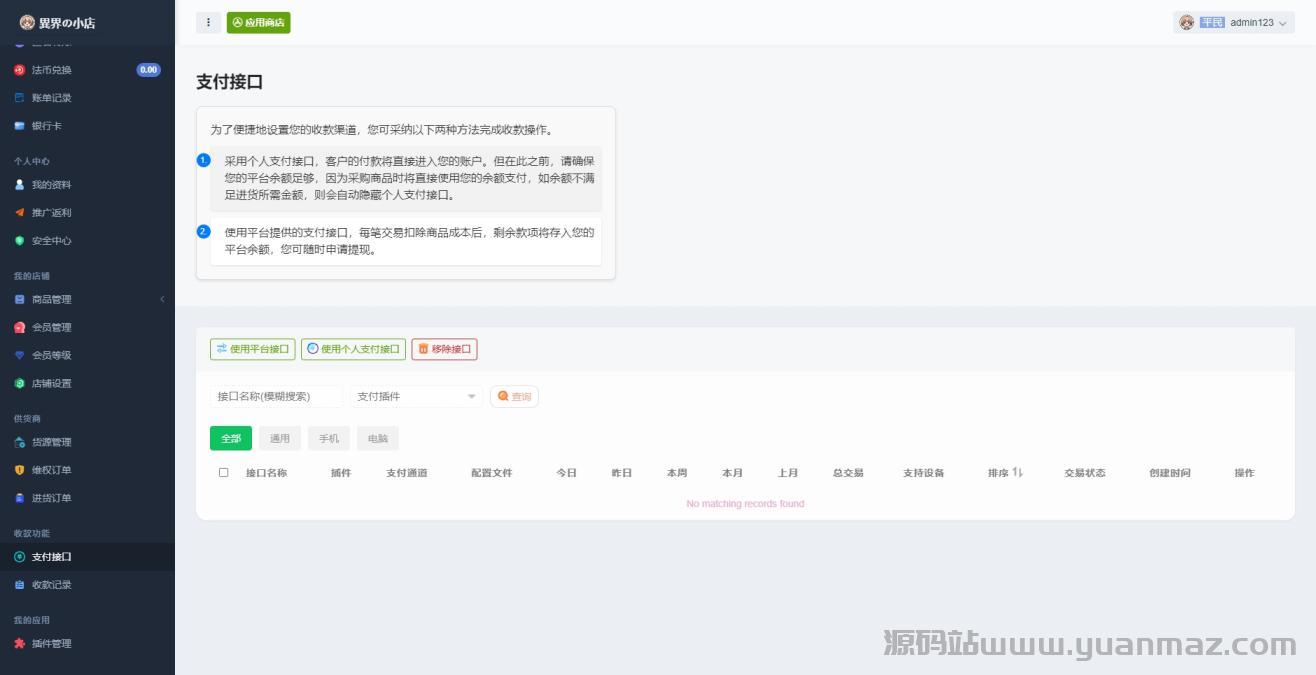Toggle the select-all checkbox in table header
The width and height of the screenshot is (1316, 675).
(x=223, y=473)
